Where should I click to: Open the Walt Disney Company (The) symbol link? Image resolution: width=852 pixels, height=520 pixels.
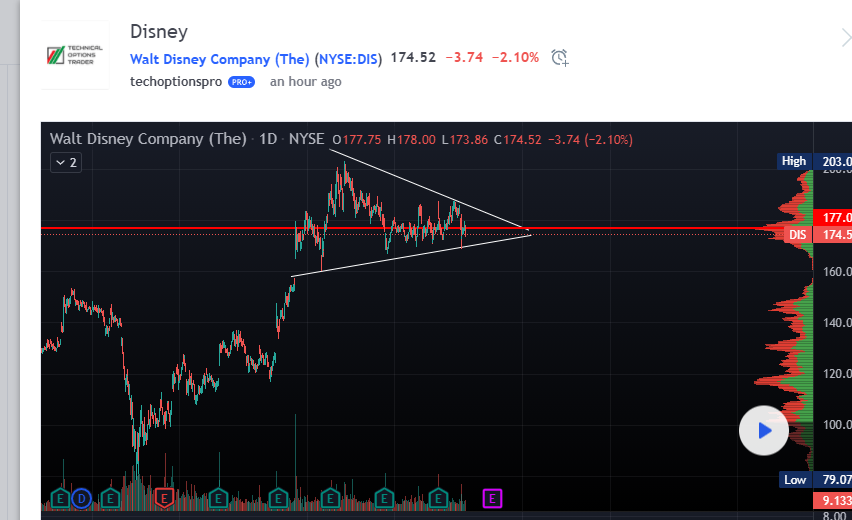220,59
